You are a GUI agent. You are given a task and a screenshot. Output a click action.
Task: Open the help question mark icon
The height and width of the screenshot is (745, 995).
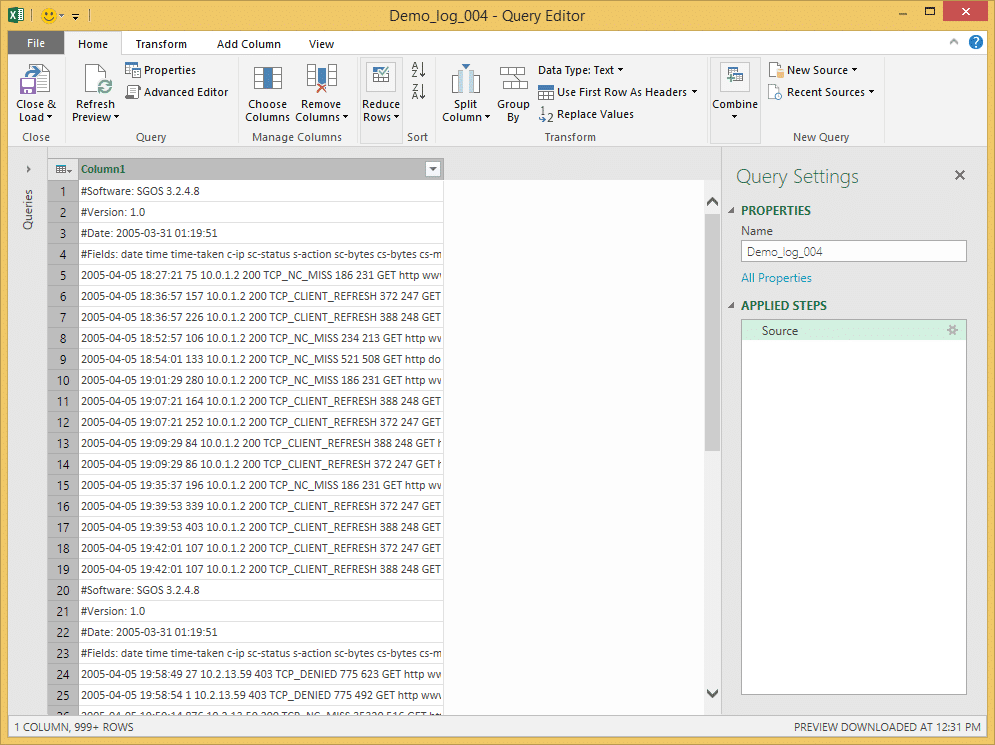coord(975,43)
